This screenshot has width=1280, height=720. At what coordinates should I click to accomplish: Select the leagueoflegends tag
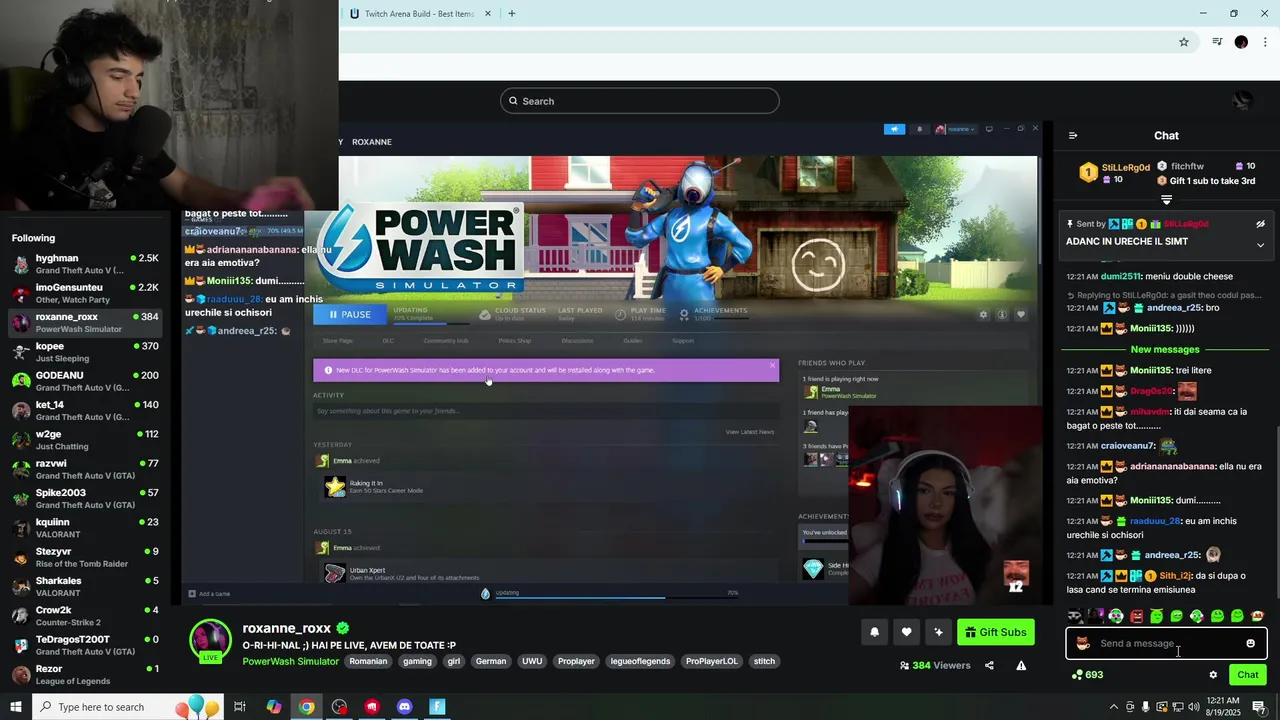click(x=640, y=661)
